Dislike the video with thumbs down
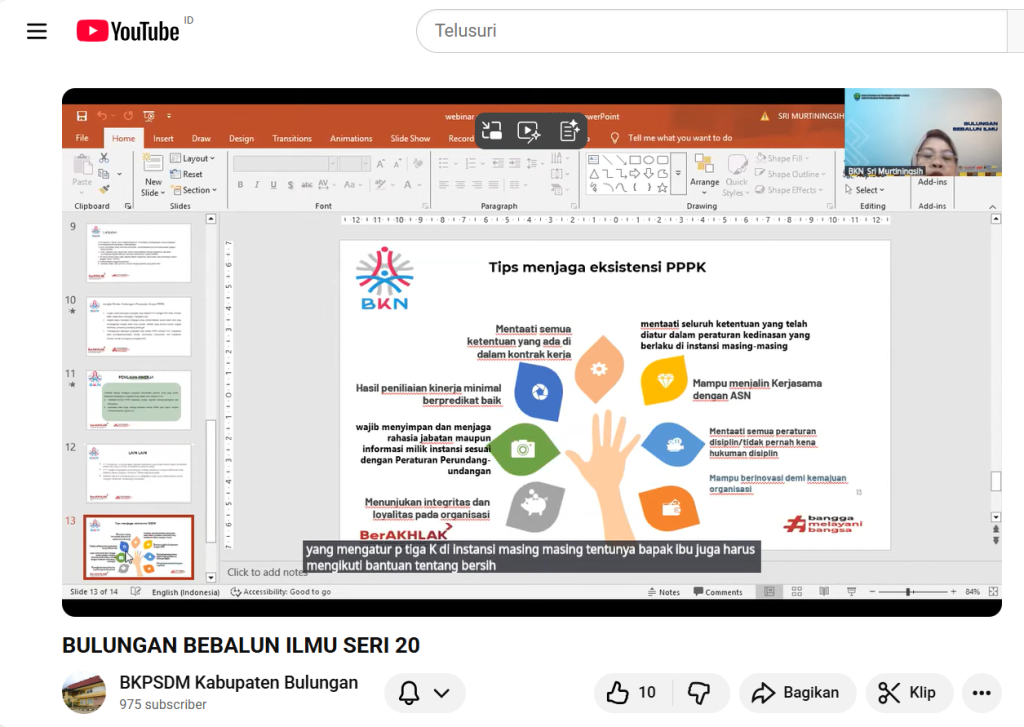1024x727 pixels. [699, 693]
